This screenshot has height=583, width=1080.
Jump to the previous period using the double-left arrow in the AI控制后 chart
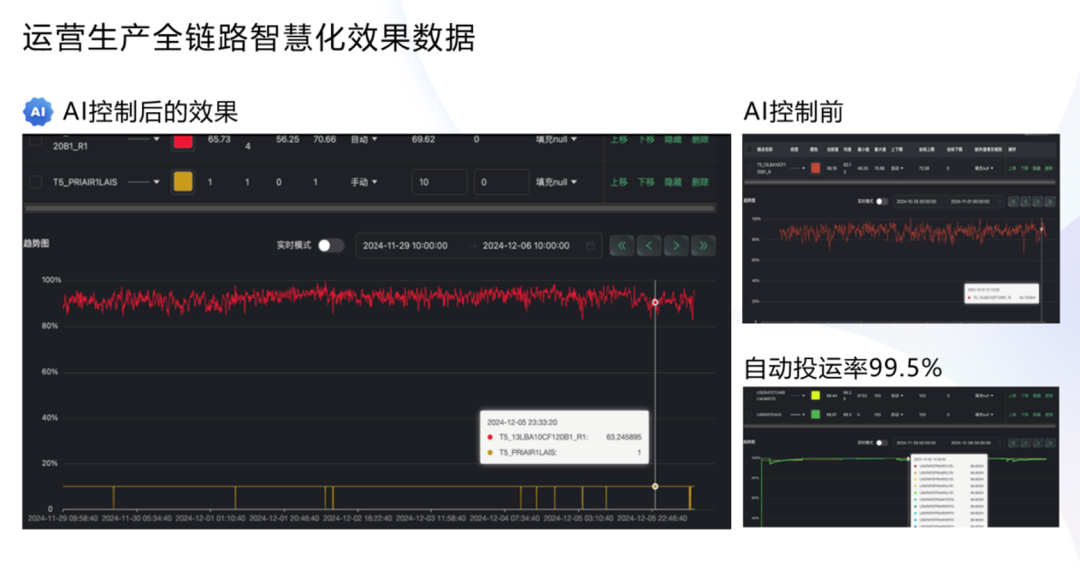pos(622,245)
